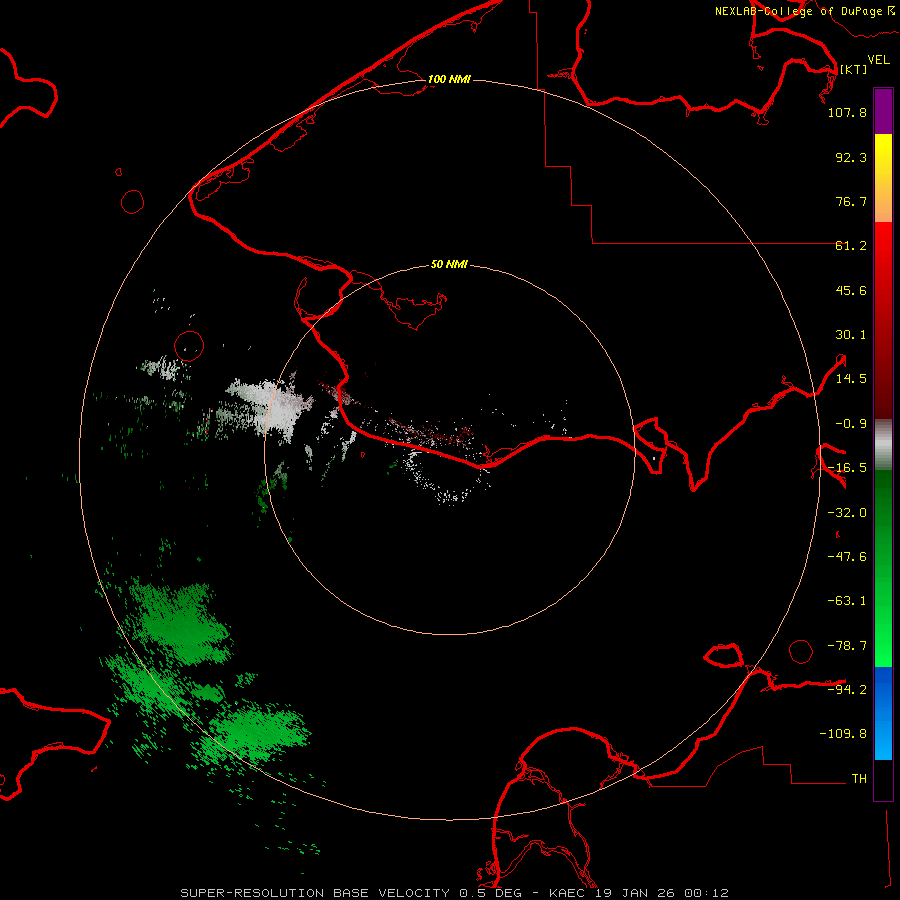
Task: Click the purple segment of color bar
Action: click(x=883, y=111)
